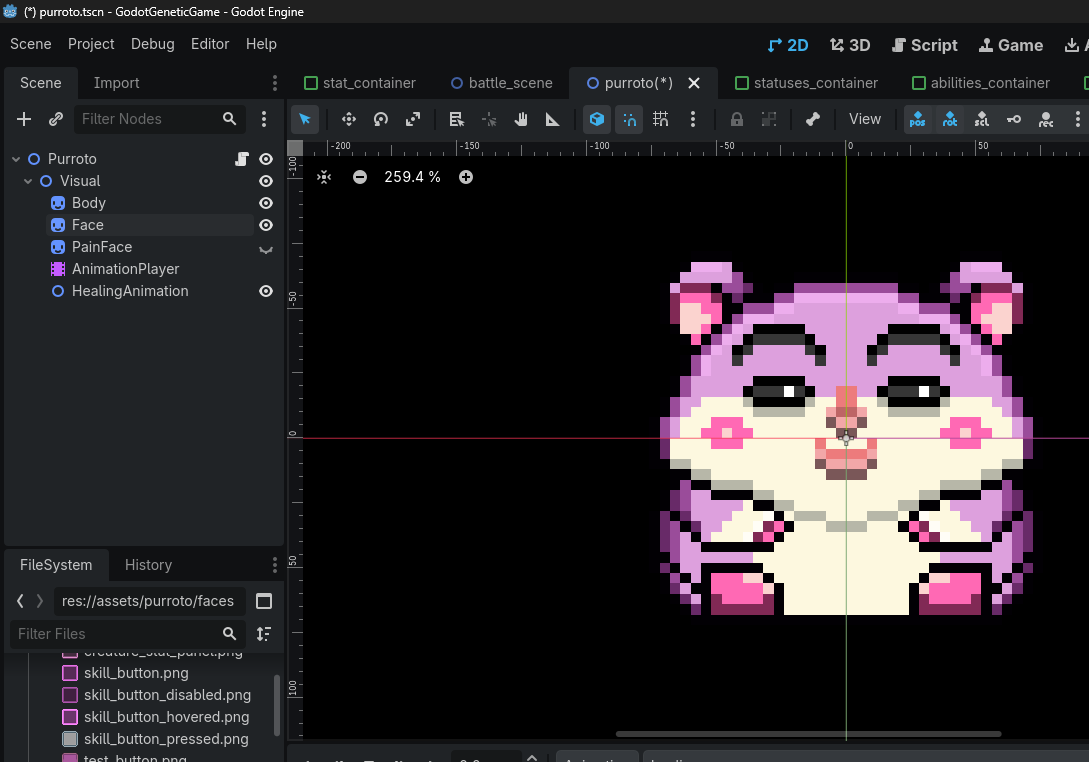Toggle grid snap in the toolbar
Viewport: 1089px width, 762px height.
[661, 119]
